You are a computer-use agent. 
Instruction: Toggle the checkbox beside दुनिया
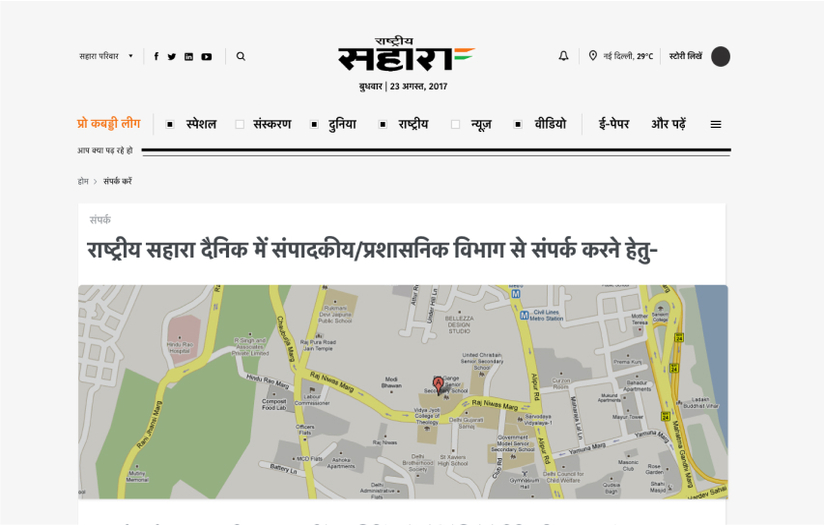[x=314, y=125]
